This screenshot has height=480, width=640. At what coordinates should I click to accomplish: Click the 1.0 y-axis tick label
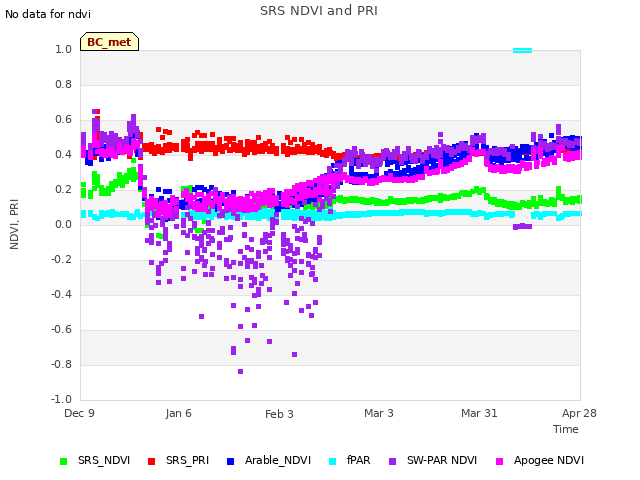tap(63, 49)
